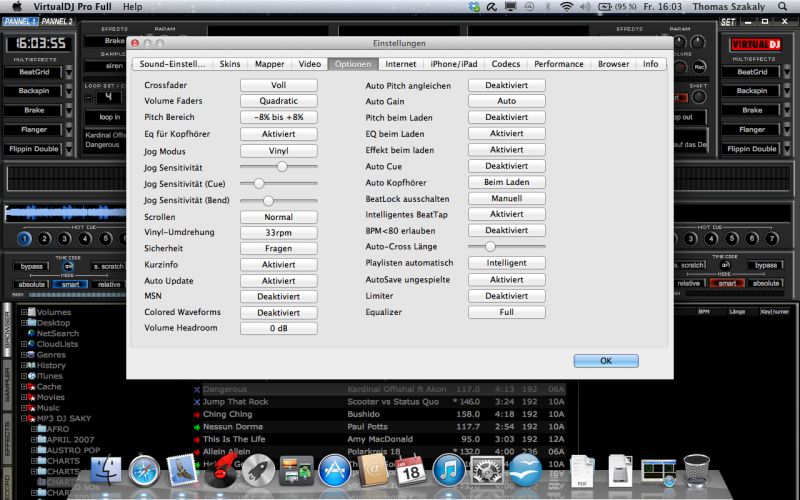
Task: Select hot cue 7 on right deck
Action: pyautogui.click(x=772, y=238)
